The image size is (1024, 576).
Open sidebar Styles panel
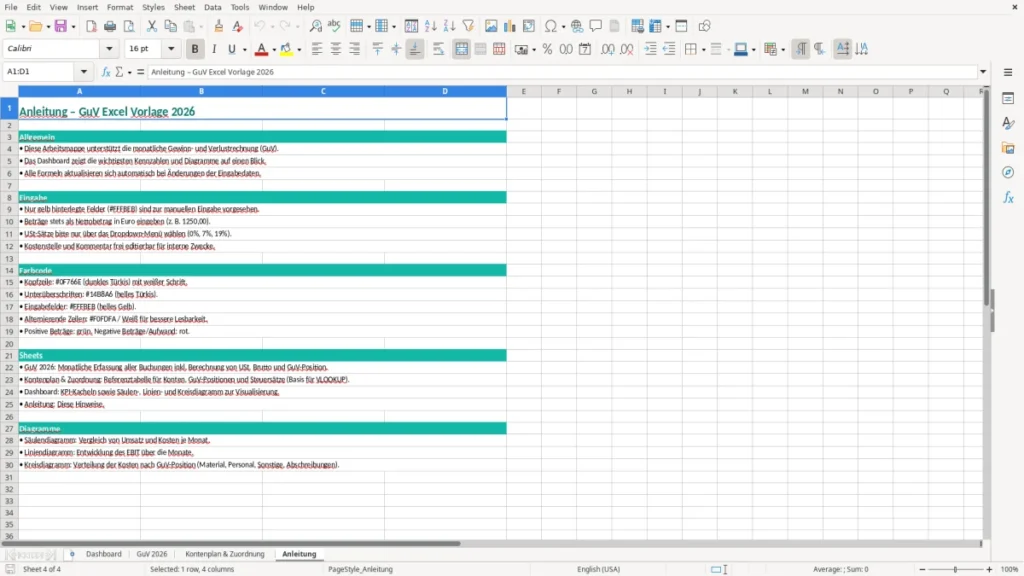point(1008,123)
